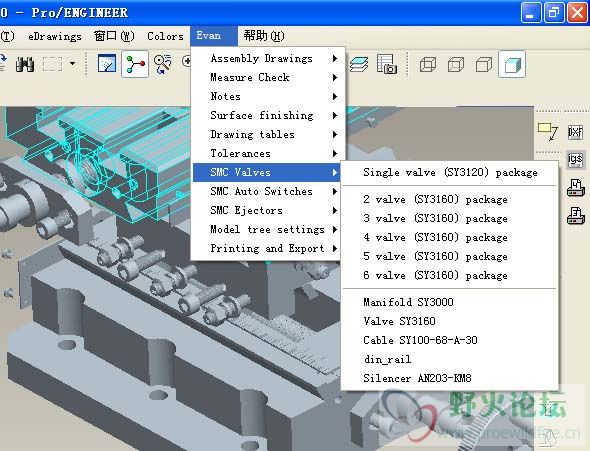
Task: Click the Evan menu tab
Action: coord(213,36)
